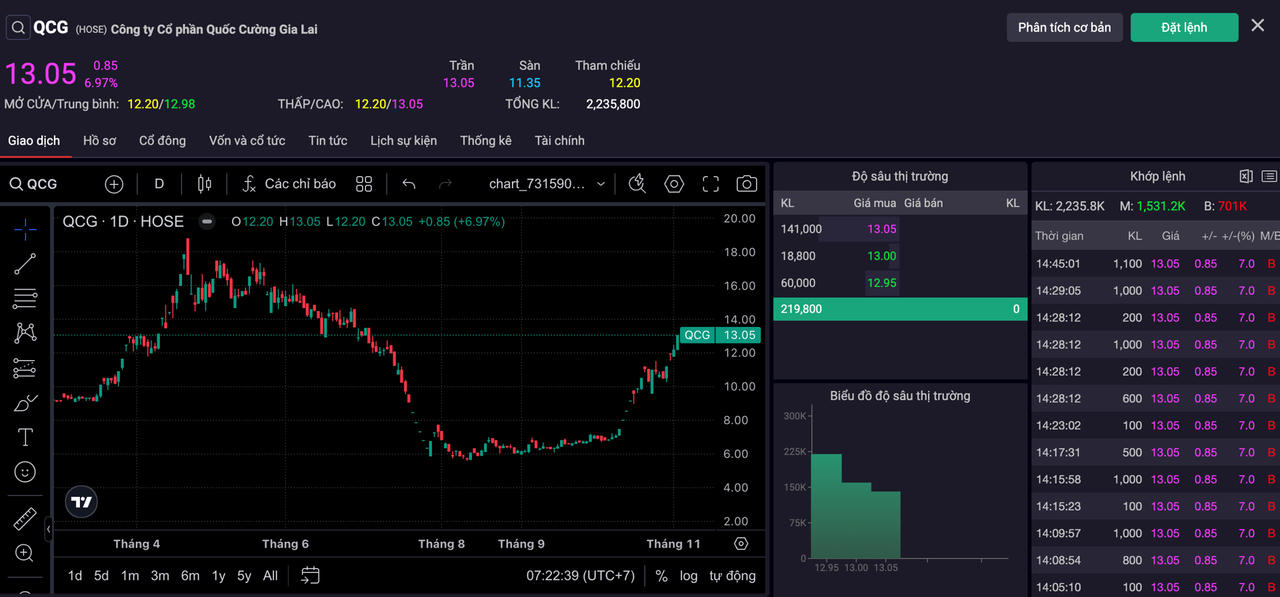Toggle auto scale (tự động)

[732, 576]
